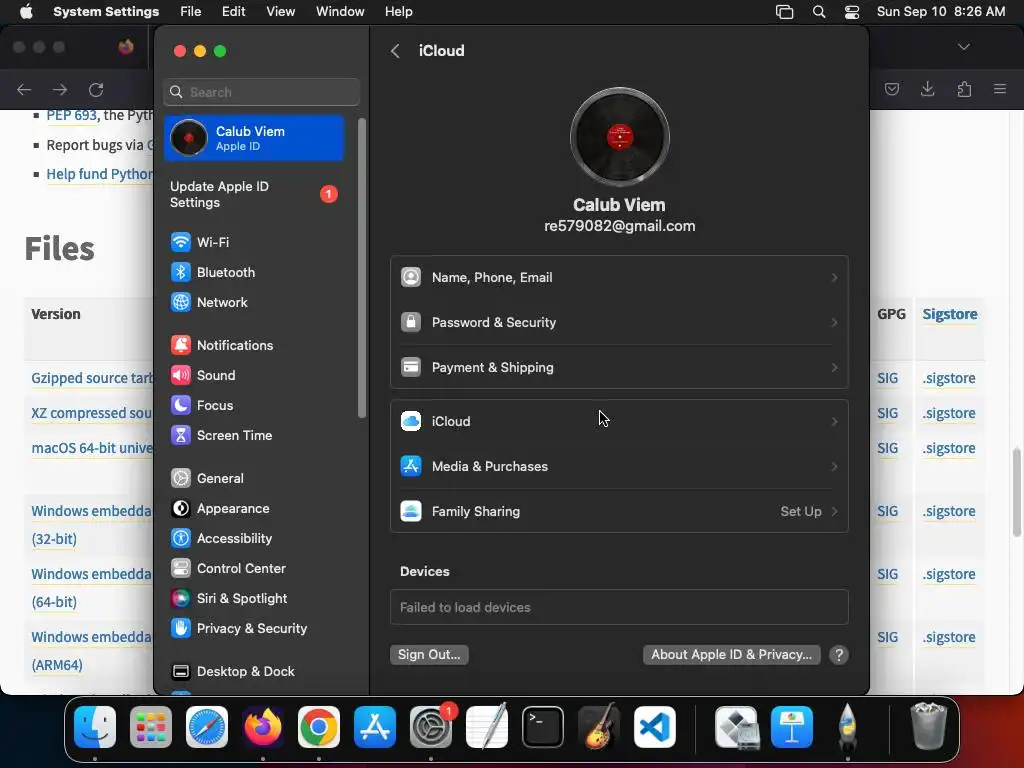This screenshot has height=768, width=1024.
Task: Open Media & Purchases row
Action: [x=619, y=466]
